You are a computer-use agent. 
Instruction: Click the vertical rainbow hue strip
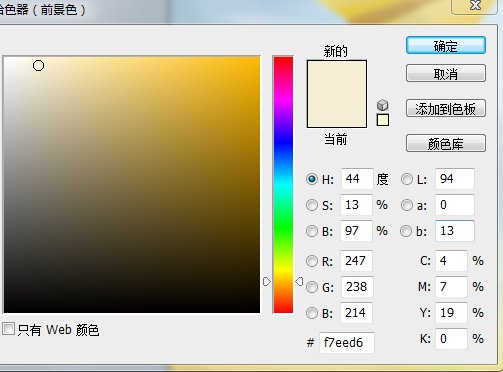click(x=283, y=184)
